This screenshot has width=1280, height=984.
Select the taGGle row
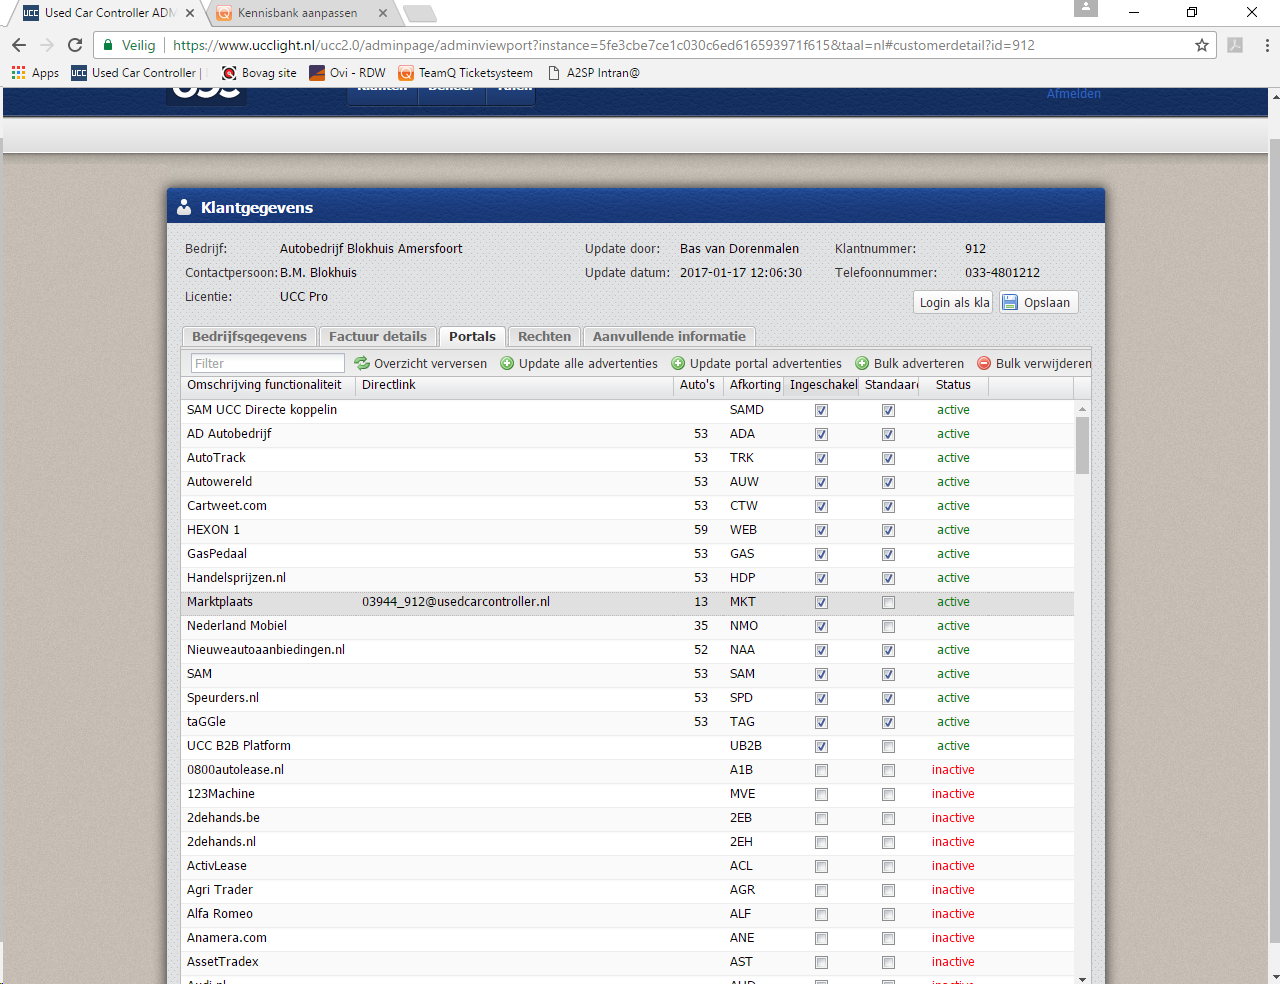point(629,722)
